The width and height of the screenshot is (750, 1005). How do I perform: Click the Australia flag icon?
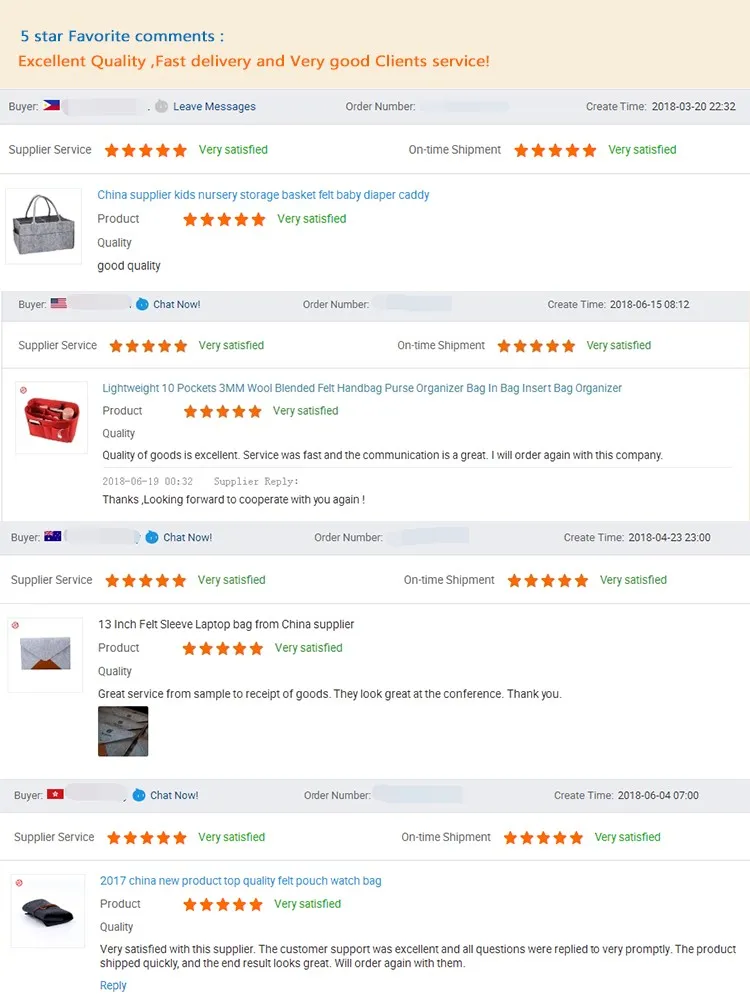[x=52, y=537]
